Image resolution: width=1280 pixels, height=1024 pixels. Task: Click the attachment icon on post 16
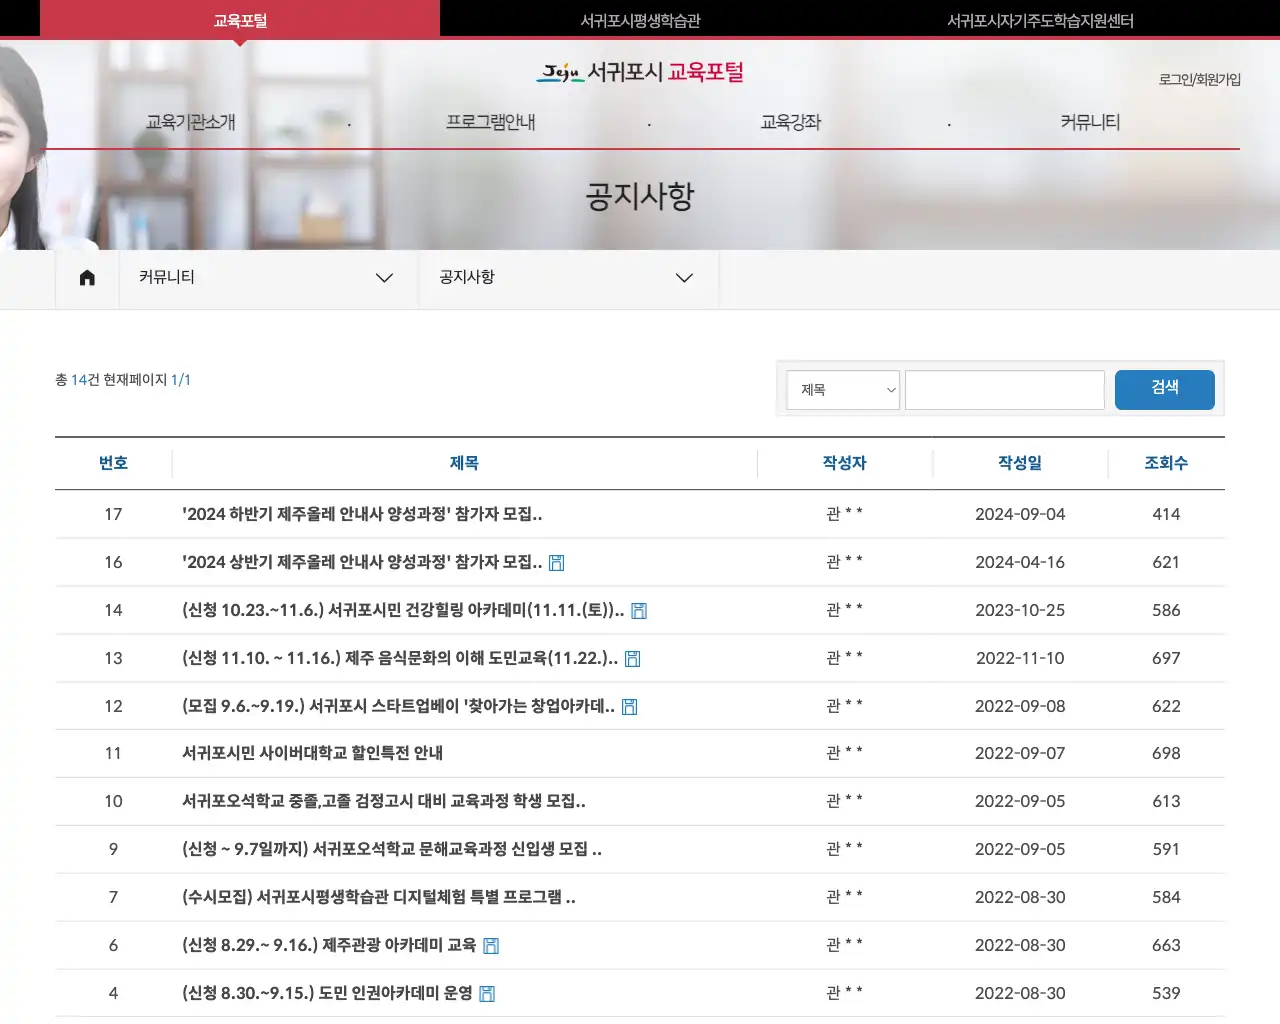[556, 562]
